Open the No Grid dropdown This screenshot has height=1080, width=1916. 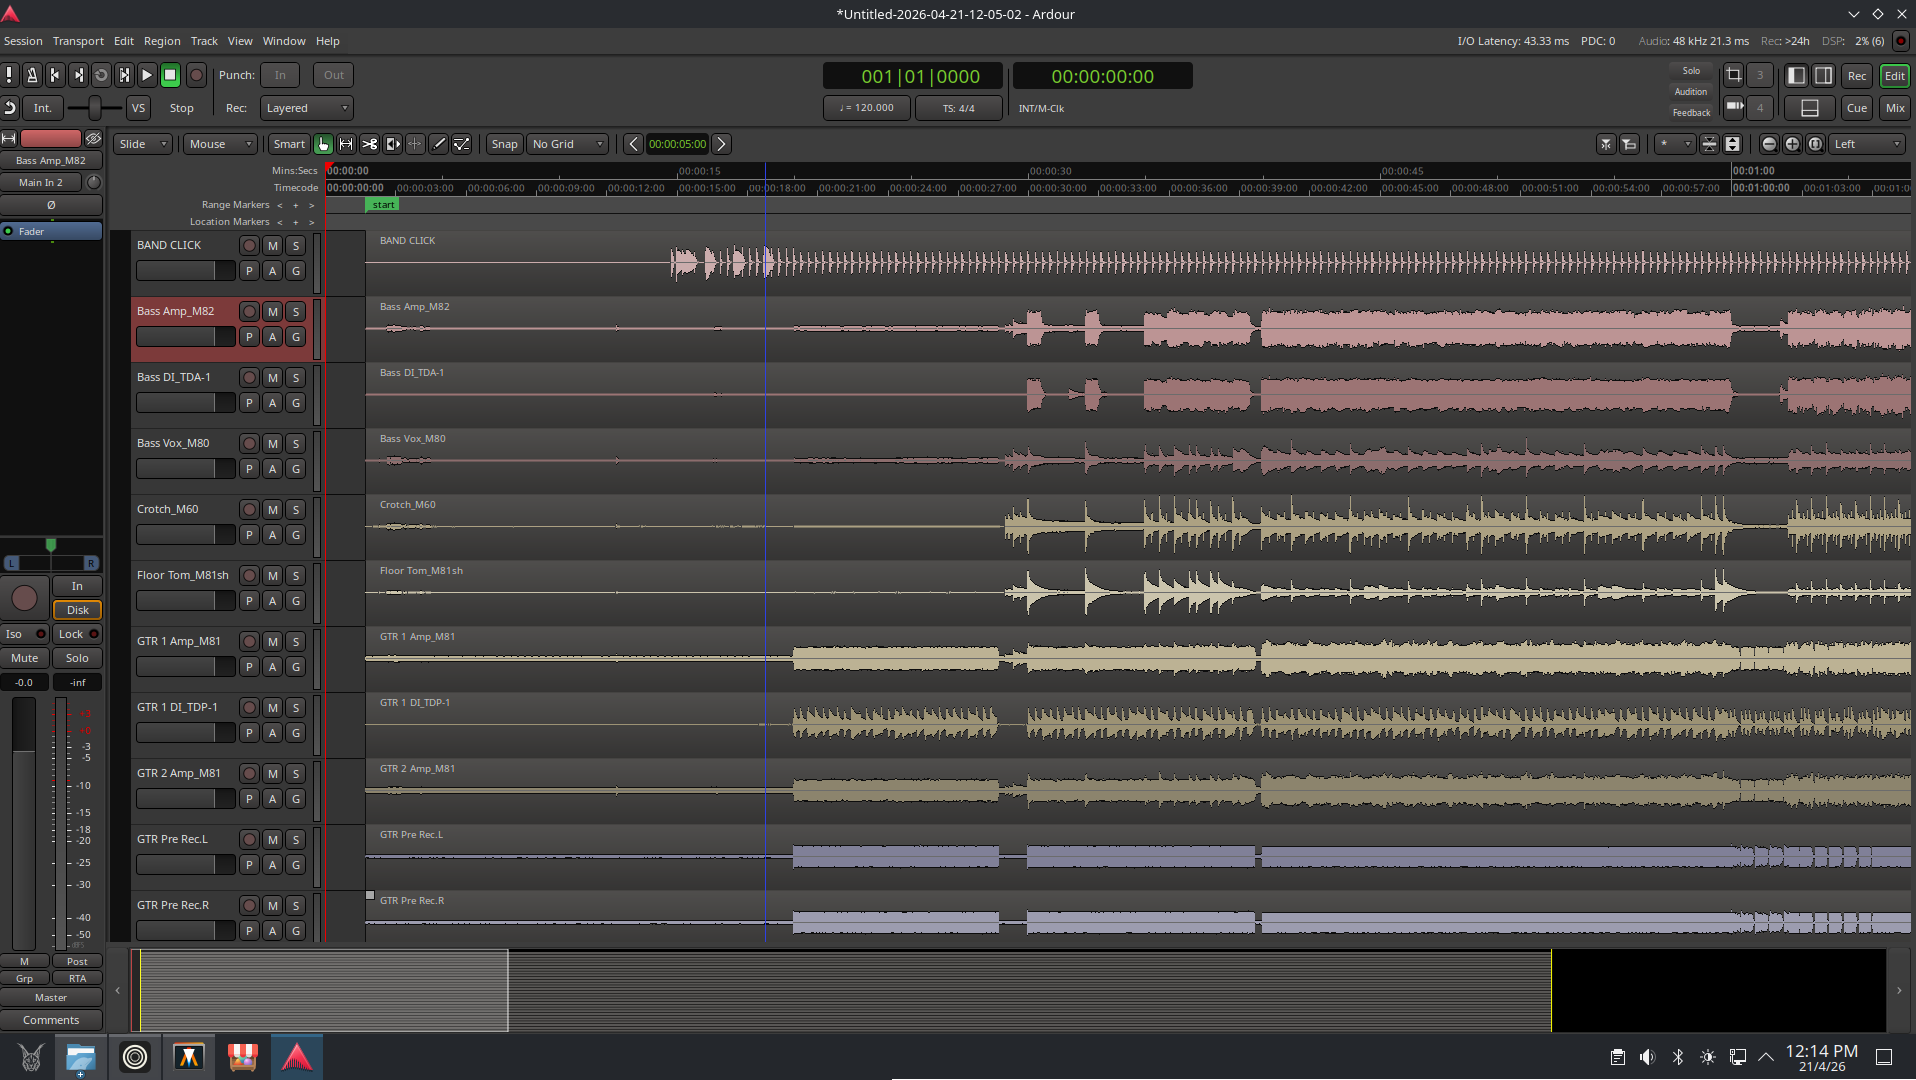pos(567,144)
